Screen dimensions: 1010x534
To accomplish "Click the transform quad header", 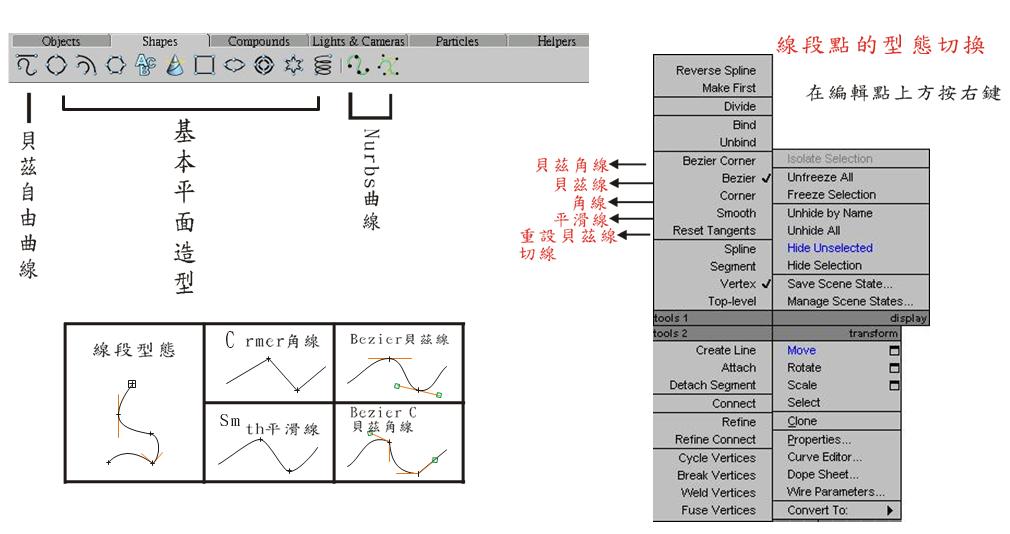I will tap(837, 334).
